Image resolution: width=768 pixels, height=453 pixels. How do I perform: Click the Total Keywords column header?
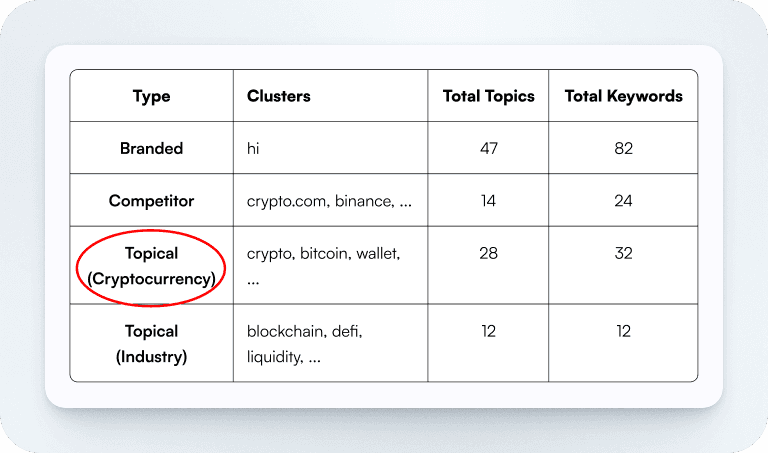pyautogui.click(x=623, y=97)
